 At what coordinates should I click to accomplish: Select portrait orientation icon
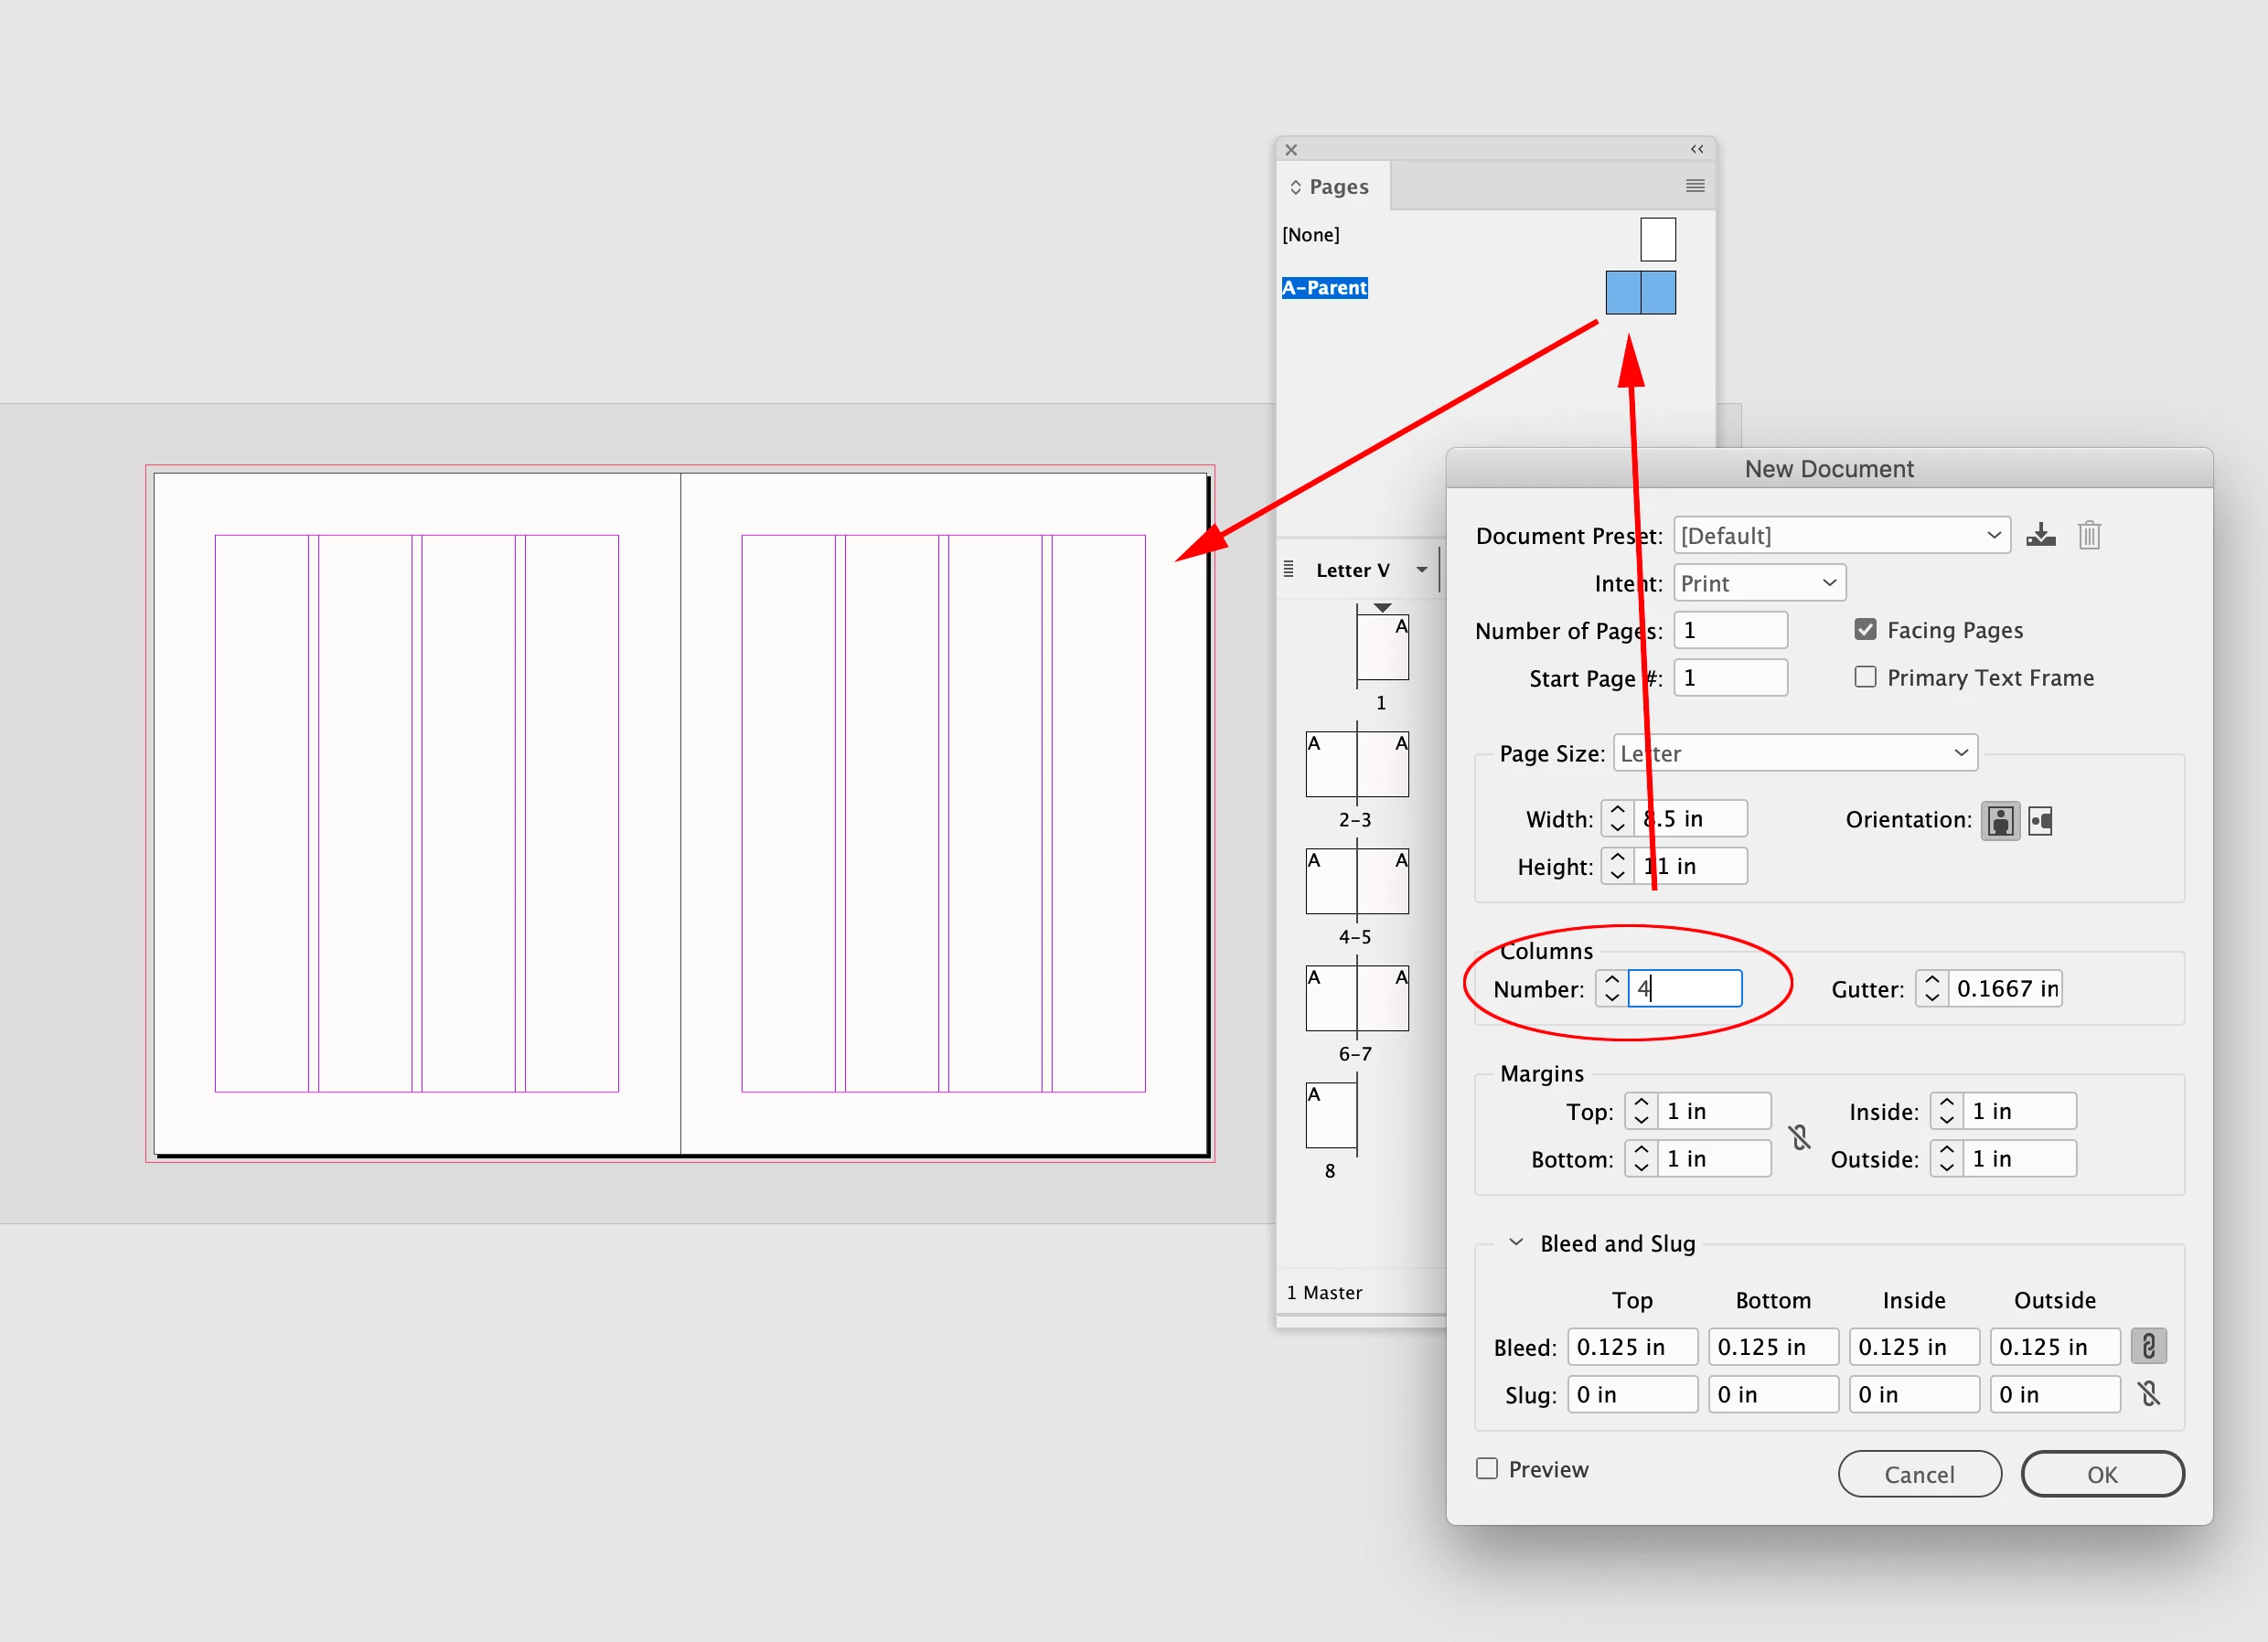pyautogui.click(x=2000, y=820)
